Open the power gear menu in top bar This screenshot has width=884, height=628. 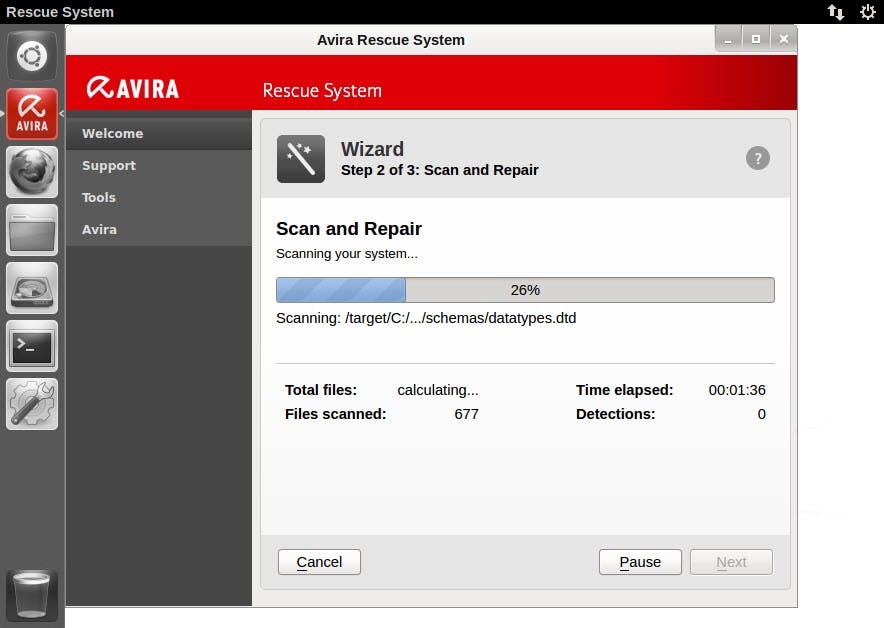(x=868, y=12)
